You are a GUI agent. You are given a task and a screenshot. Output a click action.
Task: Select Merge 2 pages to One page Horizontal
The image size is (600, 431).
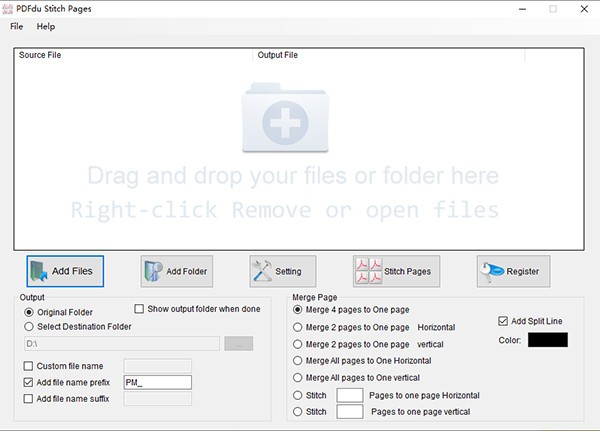click(297, 327)
